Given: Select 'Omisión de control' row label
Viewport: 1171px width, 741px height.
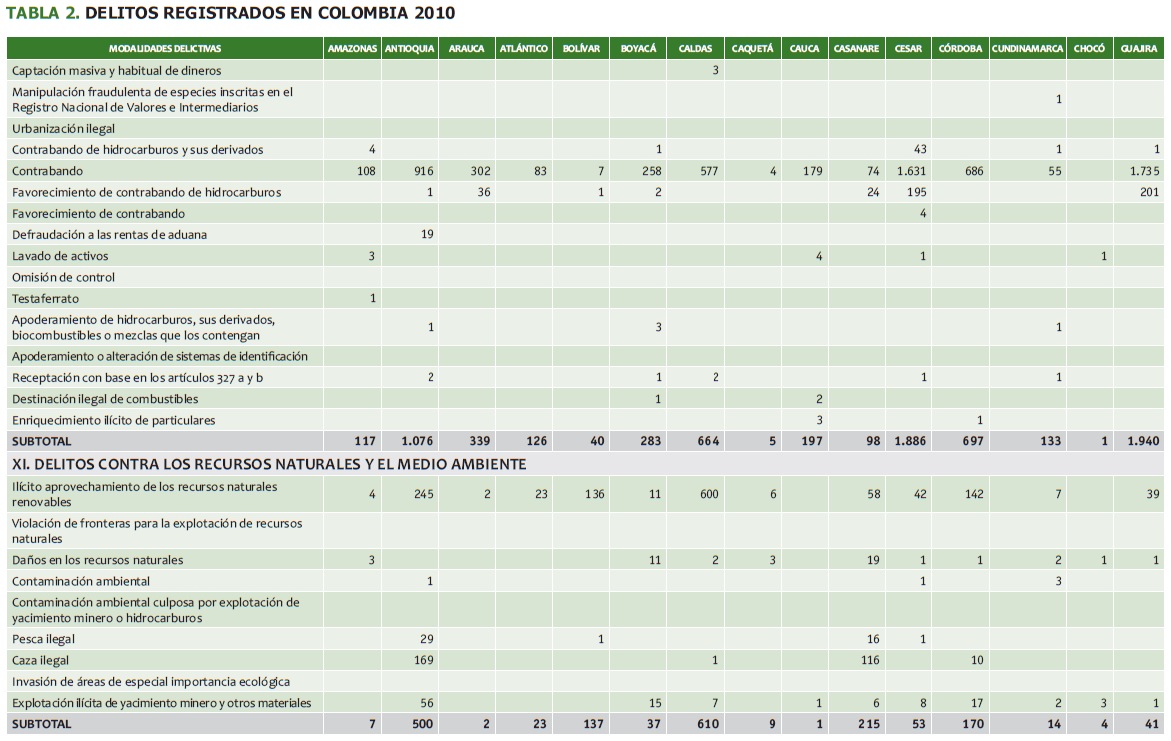Looking at the screenshot, I should 63,277.
